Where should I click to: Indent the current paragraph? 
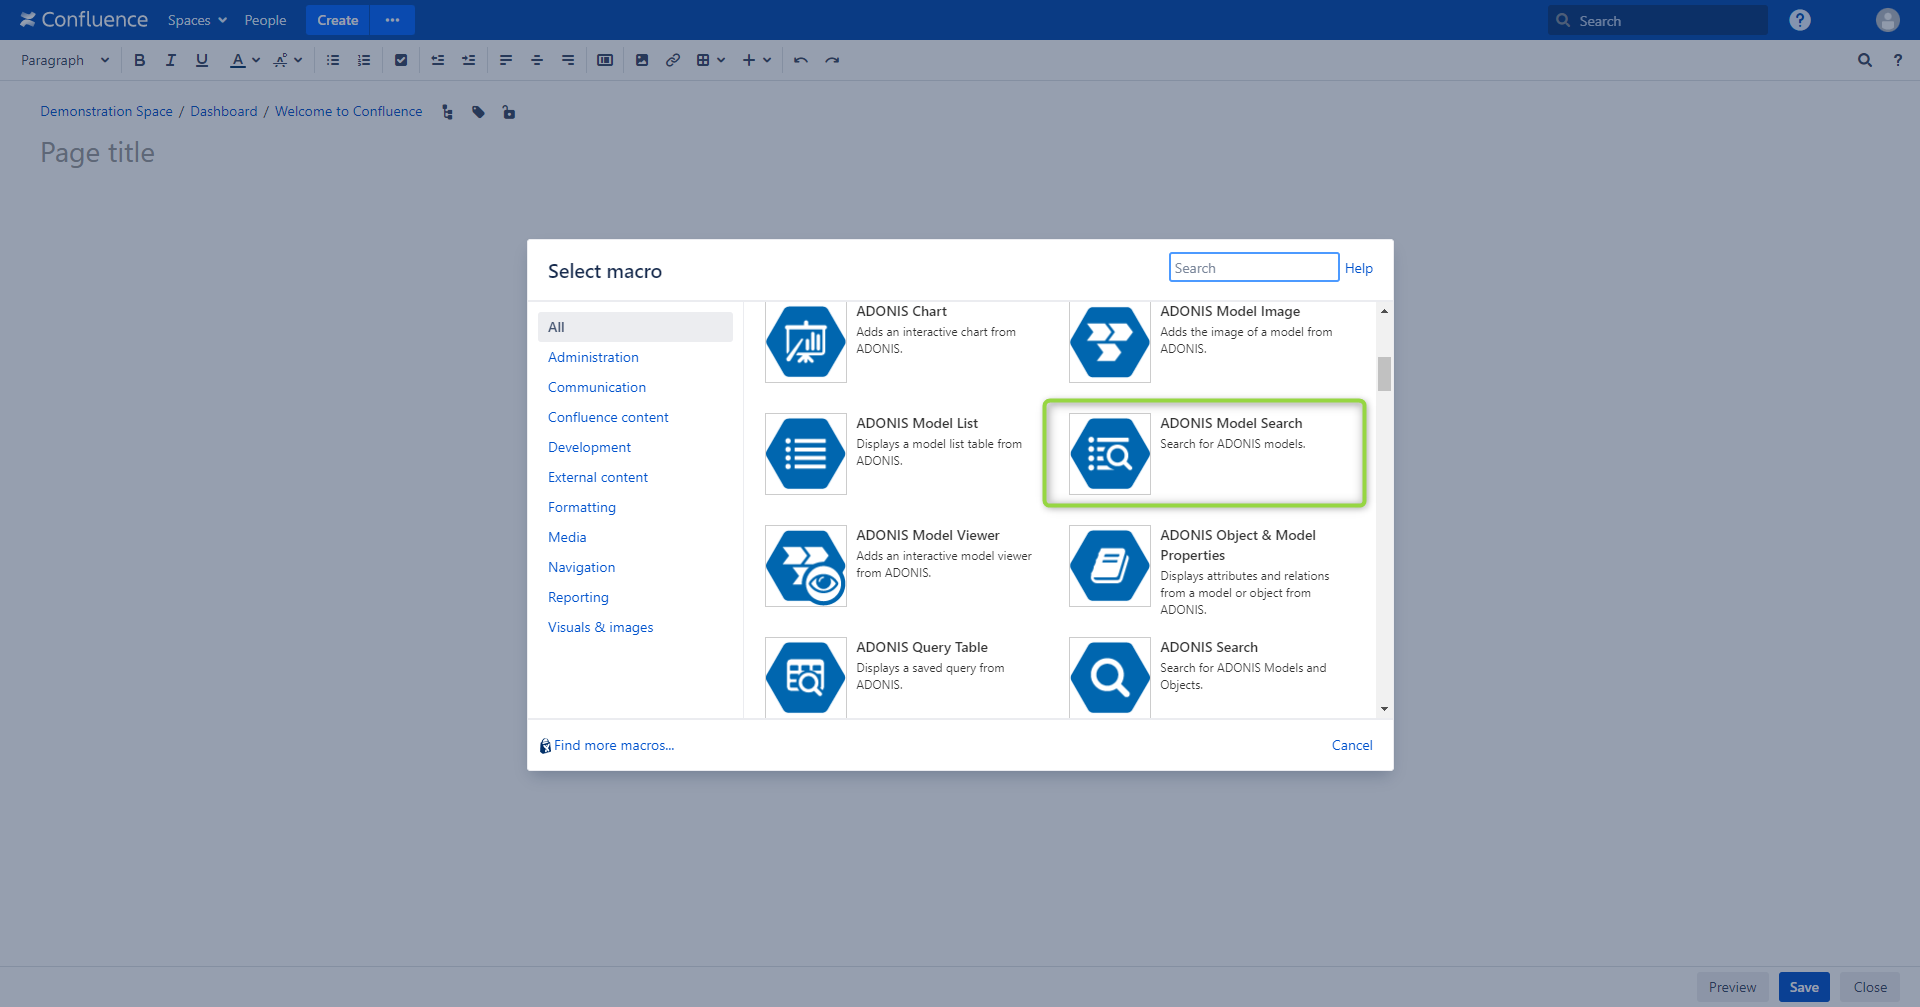point(469,60)
